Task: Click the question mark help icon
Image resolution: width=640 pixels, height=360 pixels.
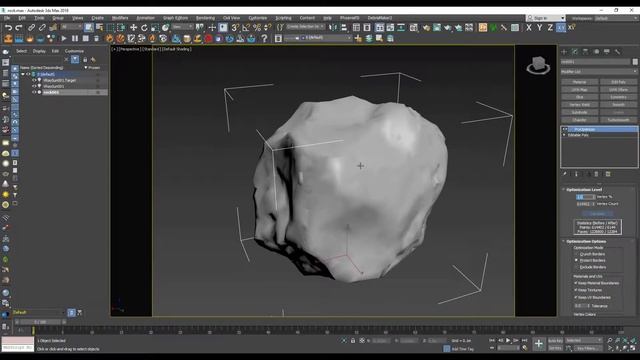Action: coord(264,38)
